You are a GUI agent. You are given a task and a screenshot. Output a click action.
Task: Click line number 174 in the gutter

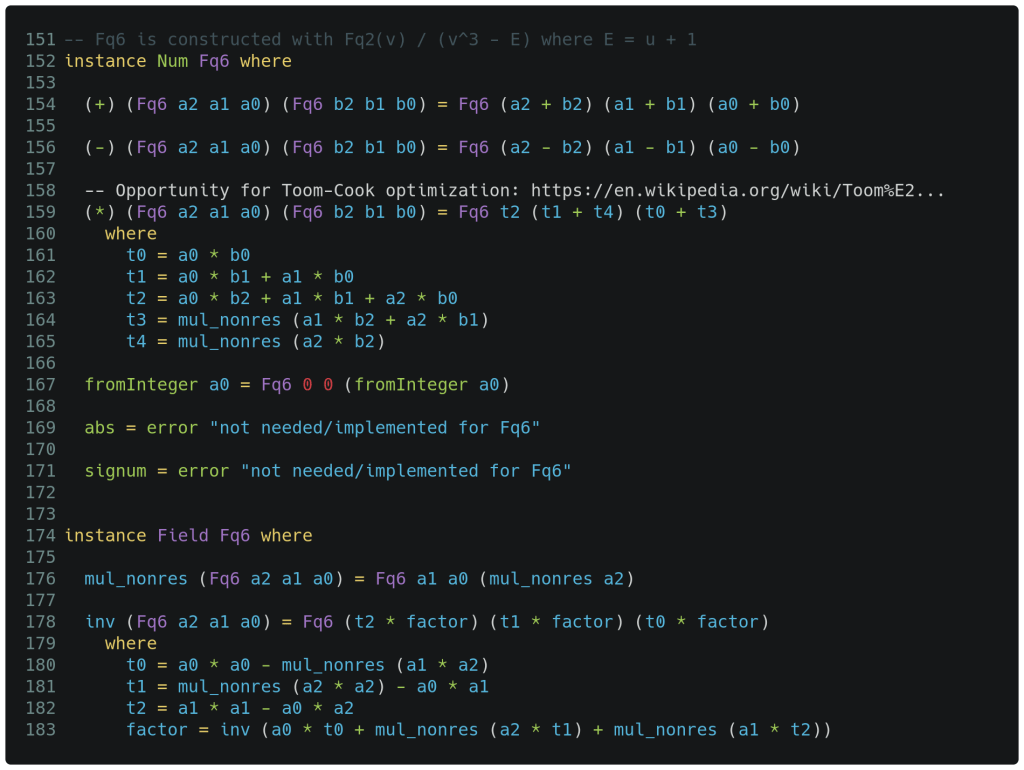pyautogui.click(x=40, y=536)
